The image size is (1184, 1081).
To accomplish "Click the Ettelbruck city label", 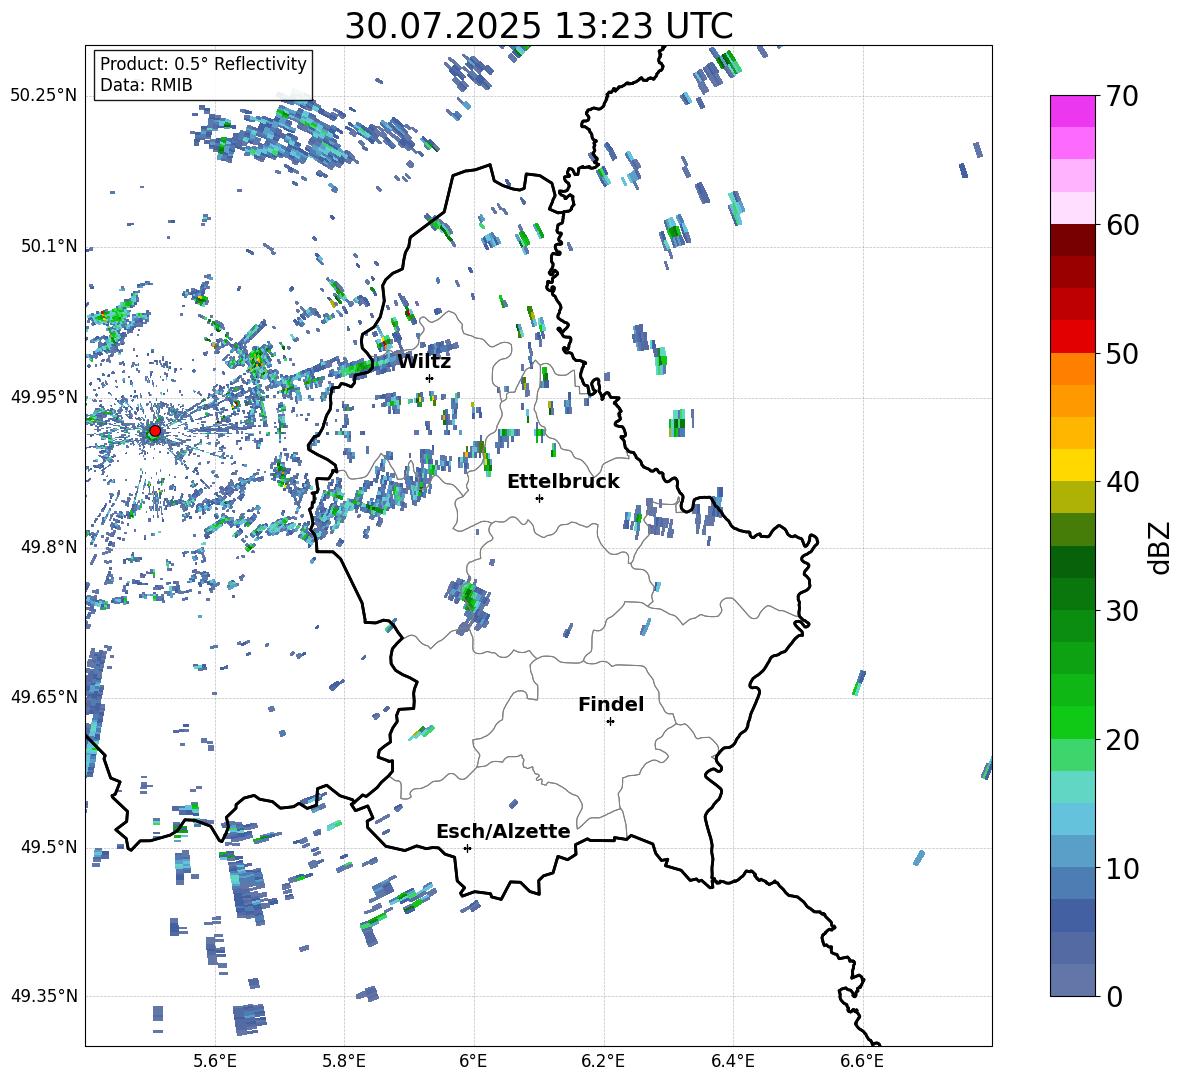I will 563,482.
